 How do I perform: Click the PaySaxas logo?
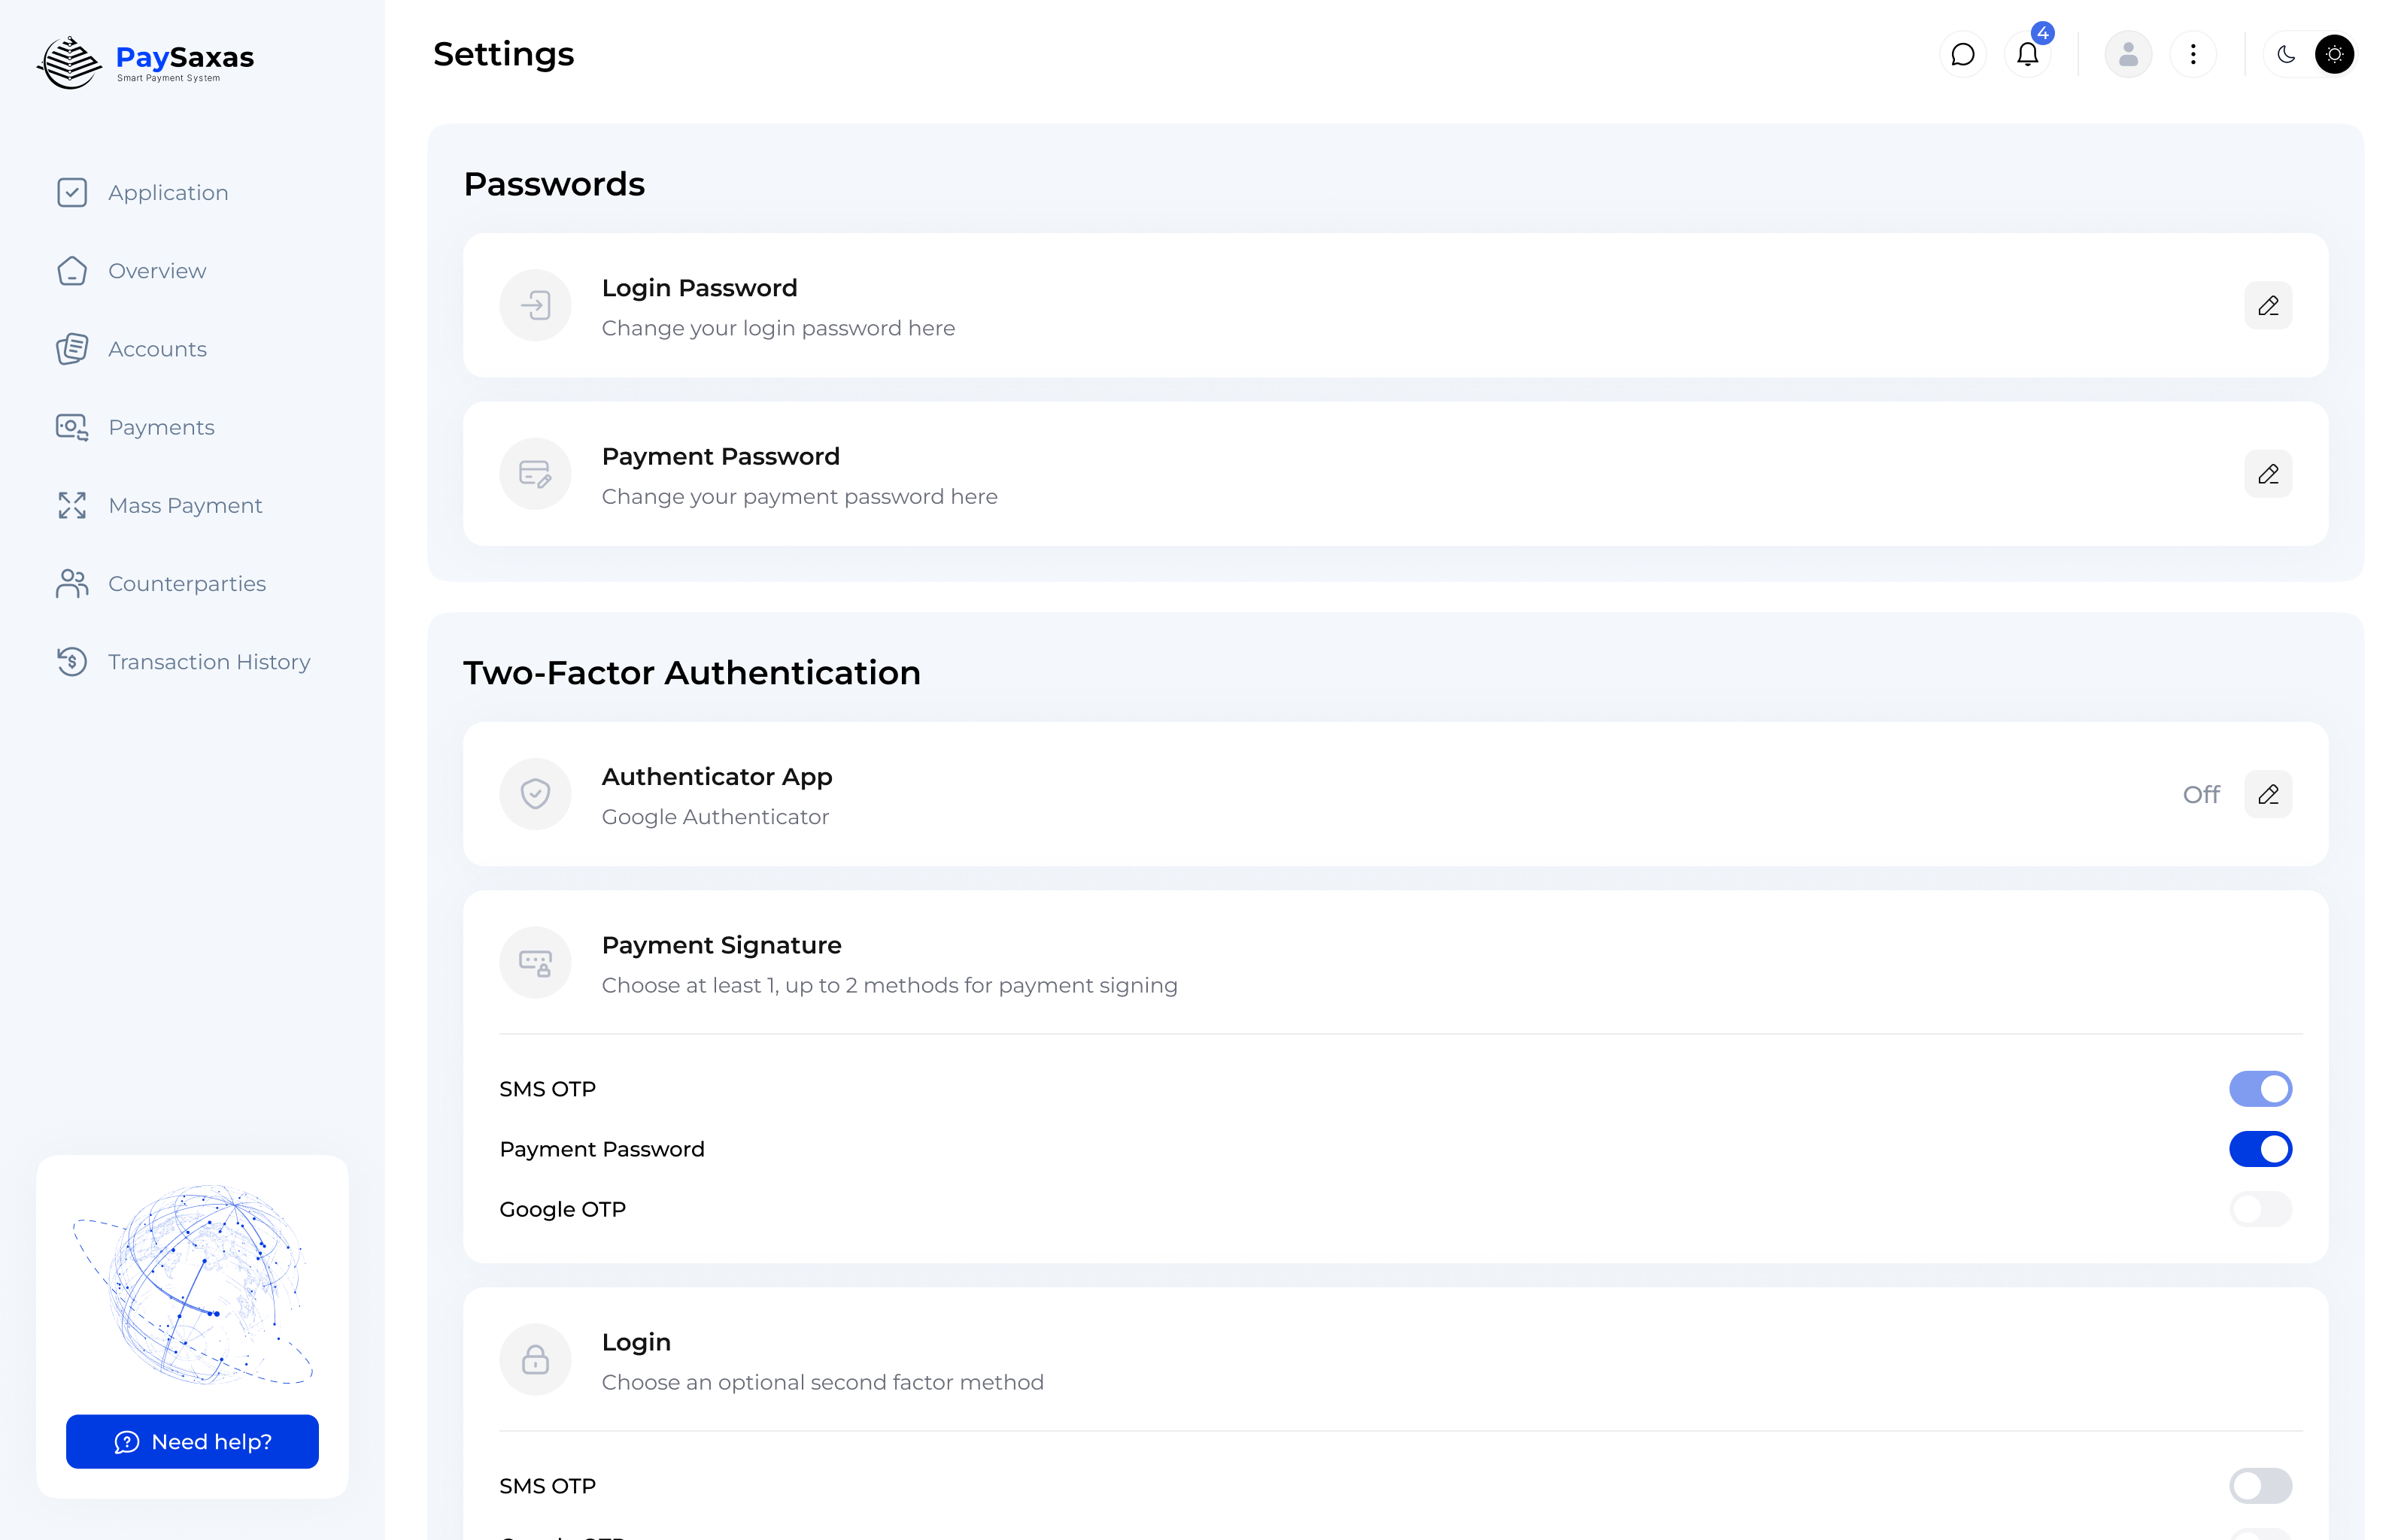tap(146, 62)
